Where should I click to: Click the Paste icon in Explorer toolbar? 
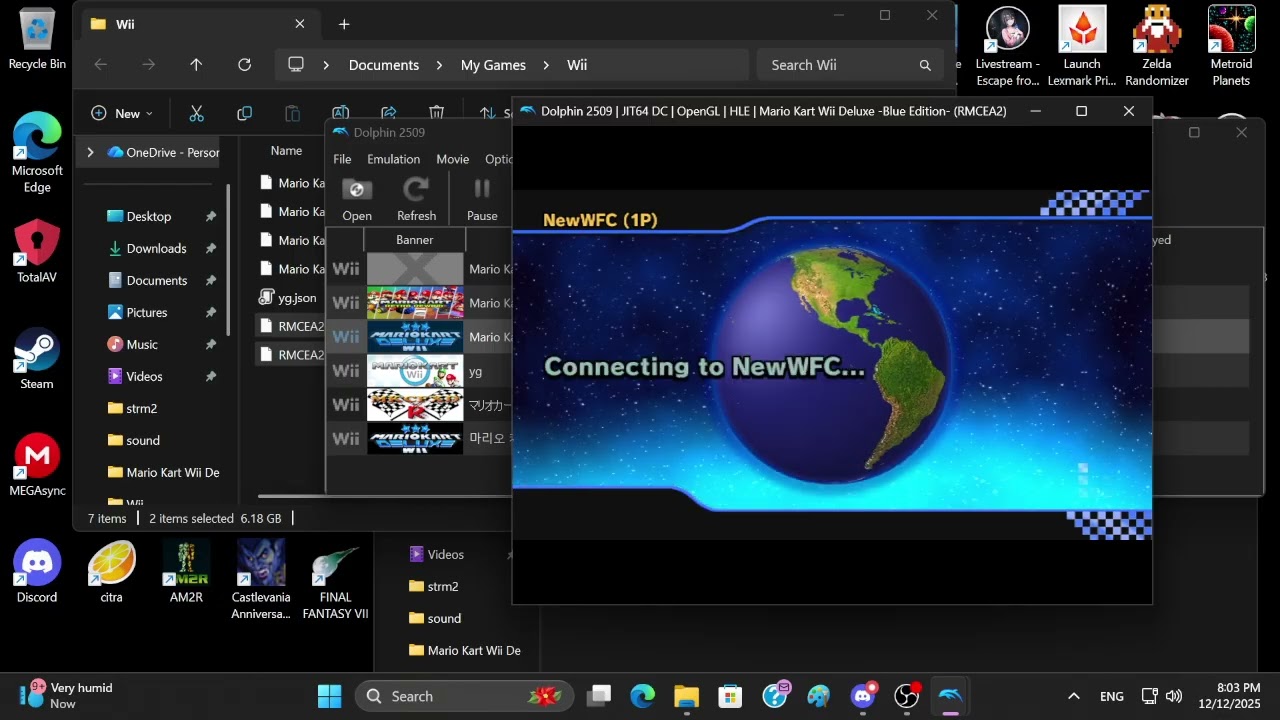coord(292,113)
